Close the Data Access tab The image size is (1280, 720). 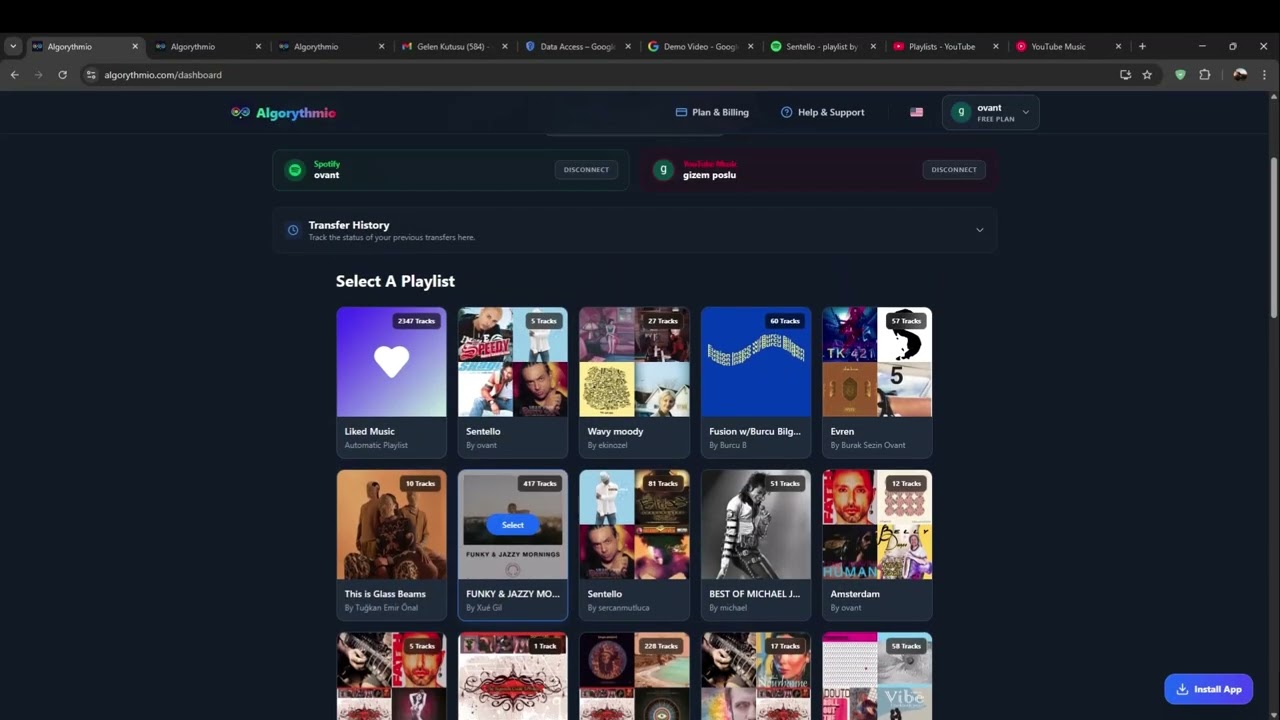(x=627, y=46)
